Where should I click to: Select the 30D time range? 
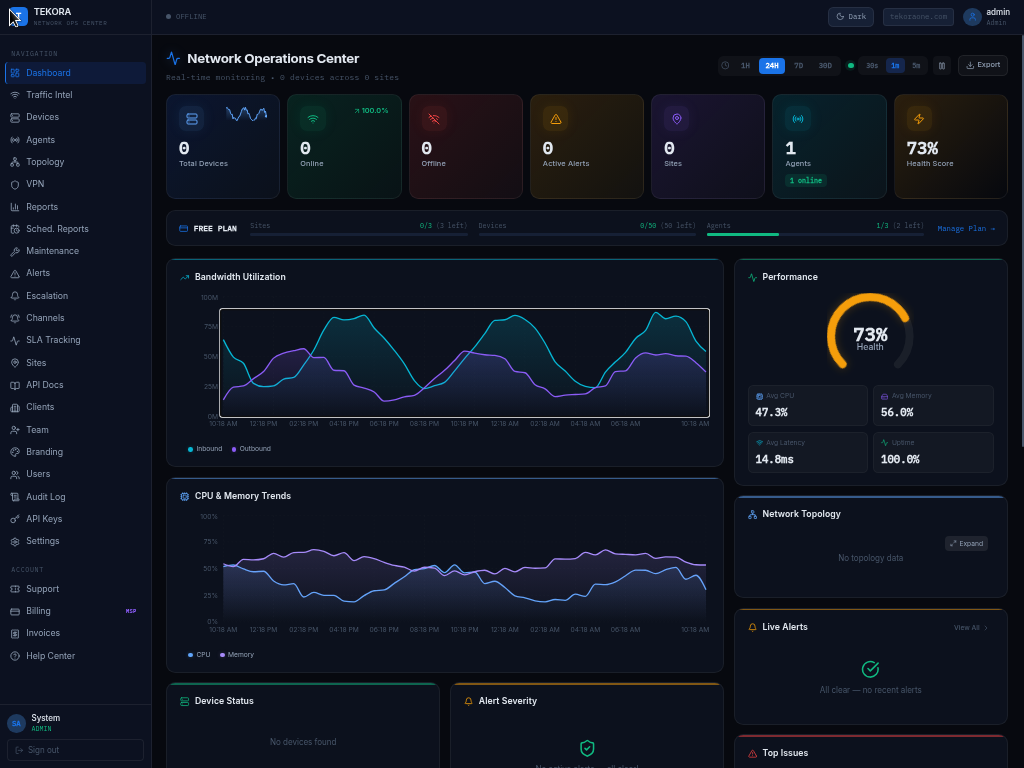(825, 65)
